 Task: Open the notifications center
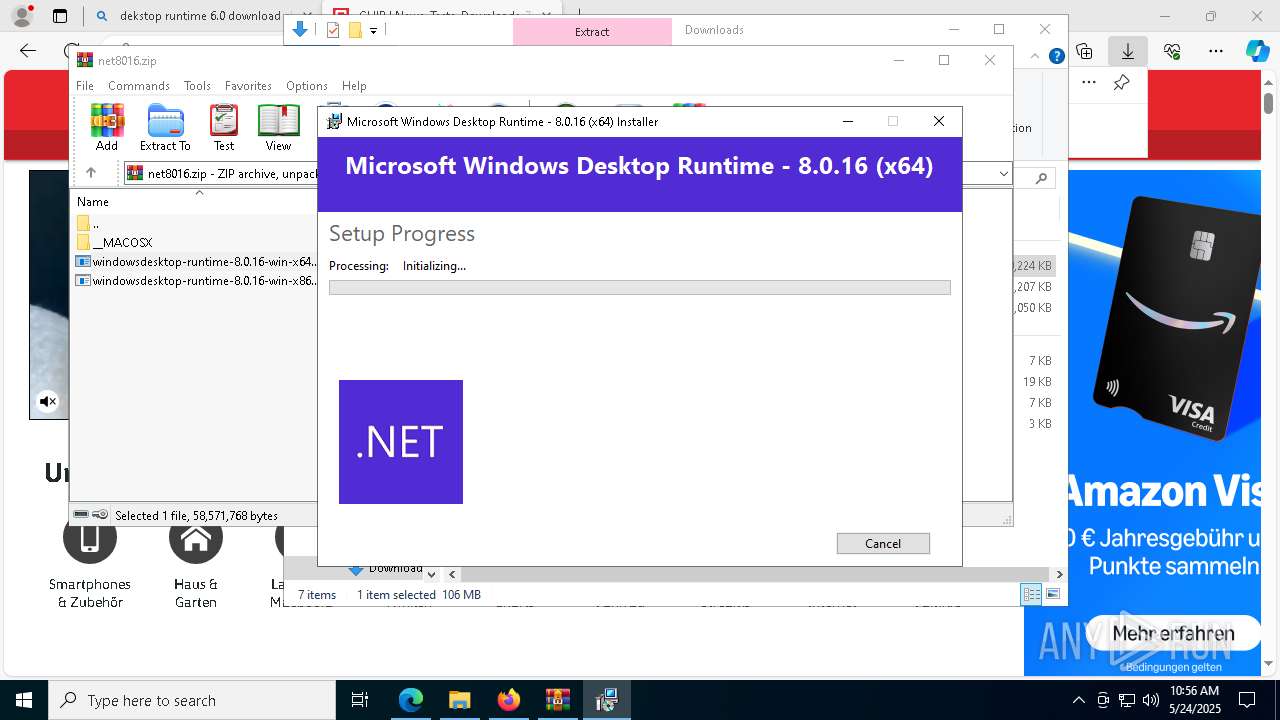(1247, 700)
